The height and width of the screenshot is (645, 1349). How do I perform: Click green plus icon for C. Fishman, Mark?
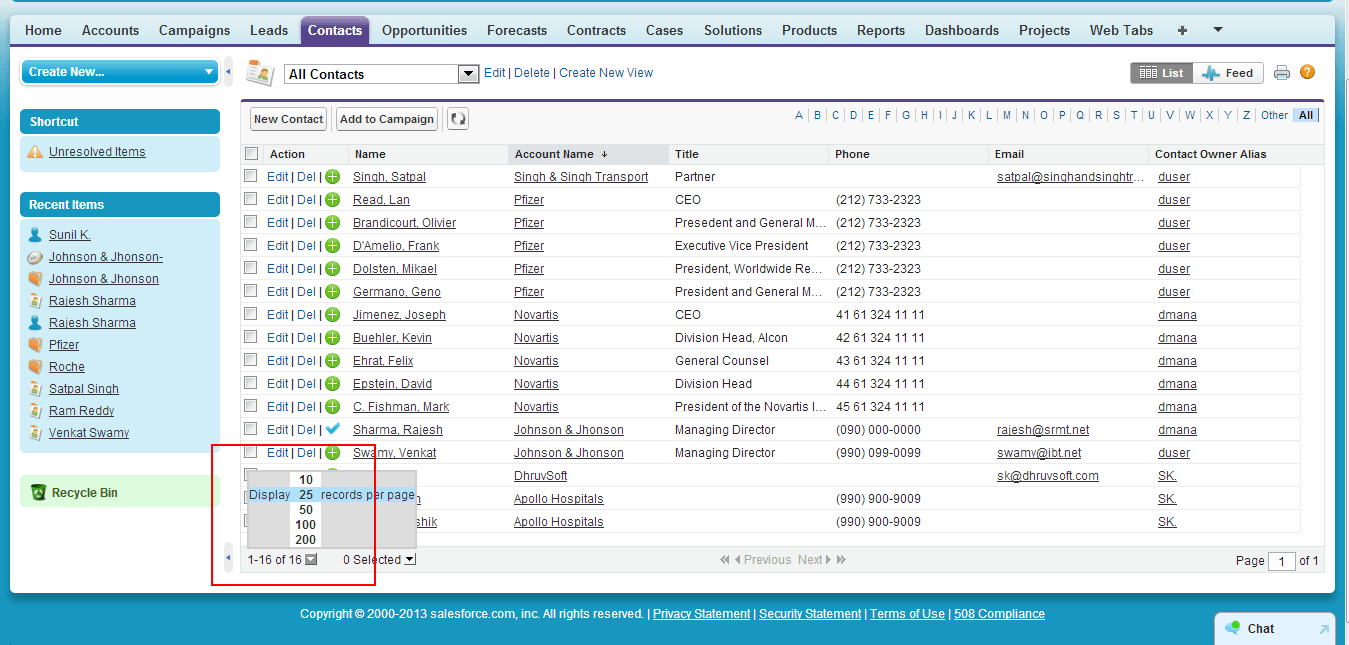coord(333,407)
